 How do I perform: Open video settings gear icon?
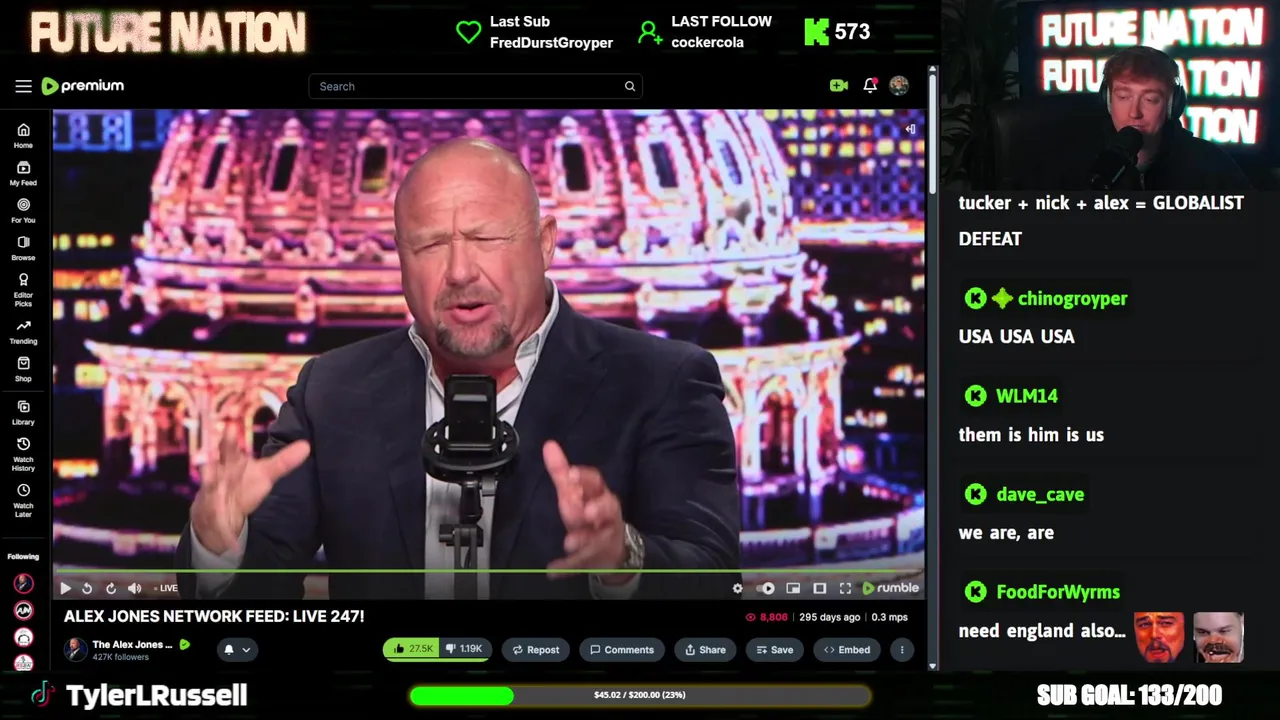(x=738, y=588)
